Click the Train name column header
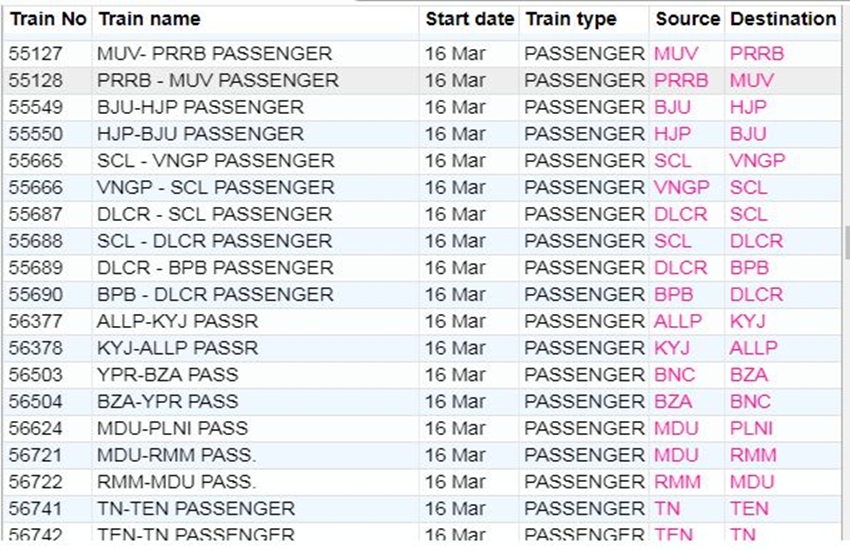850x550 pixels. tap(149, 19)
